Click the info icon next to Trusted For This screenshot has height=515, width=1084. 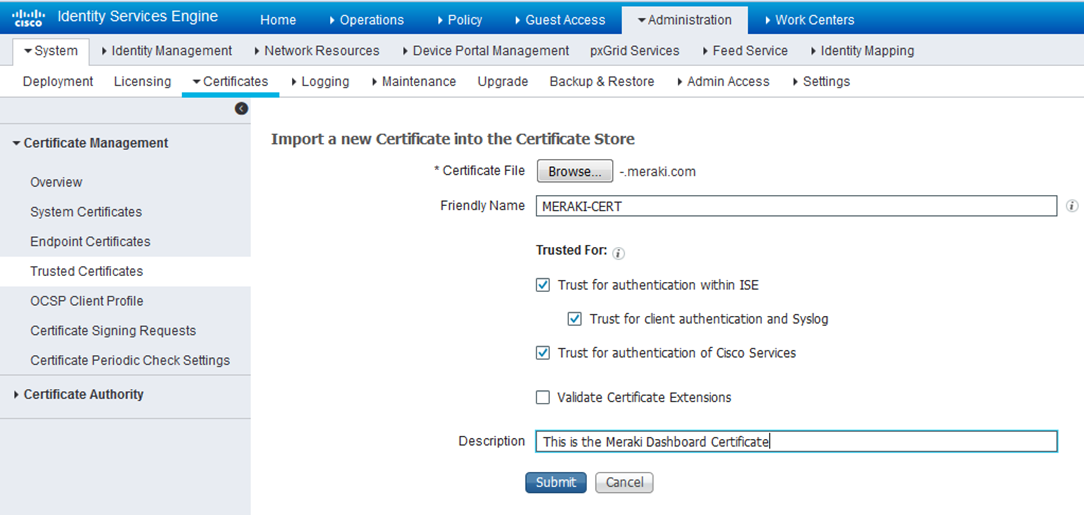[x=619, y=254]
